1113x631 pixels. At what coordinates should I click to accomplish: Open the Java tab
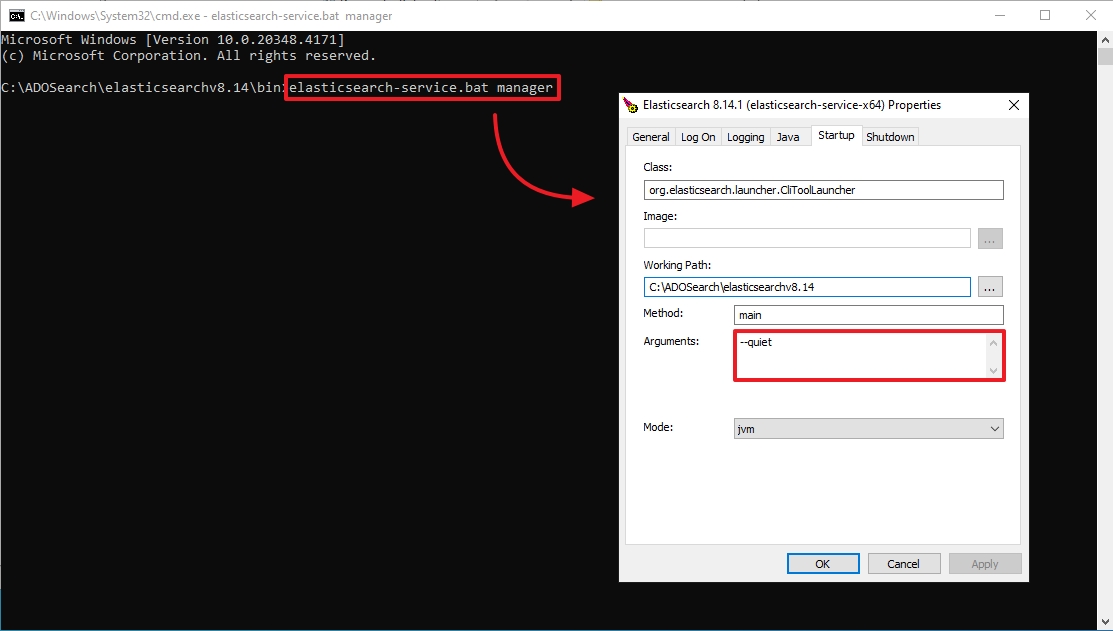[788, 137]
